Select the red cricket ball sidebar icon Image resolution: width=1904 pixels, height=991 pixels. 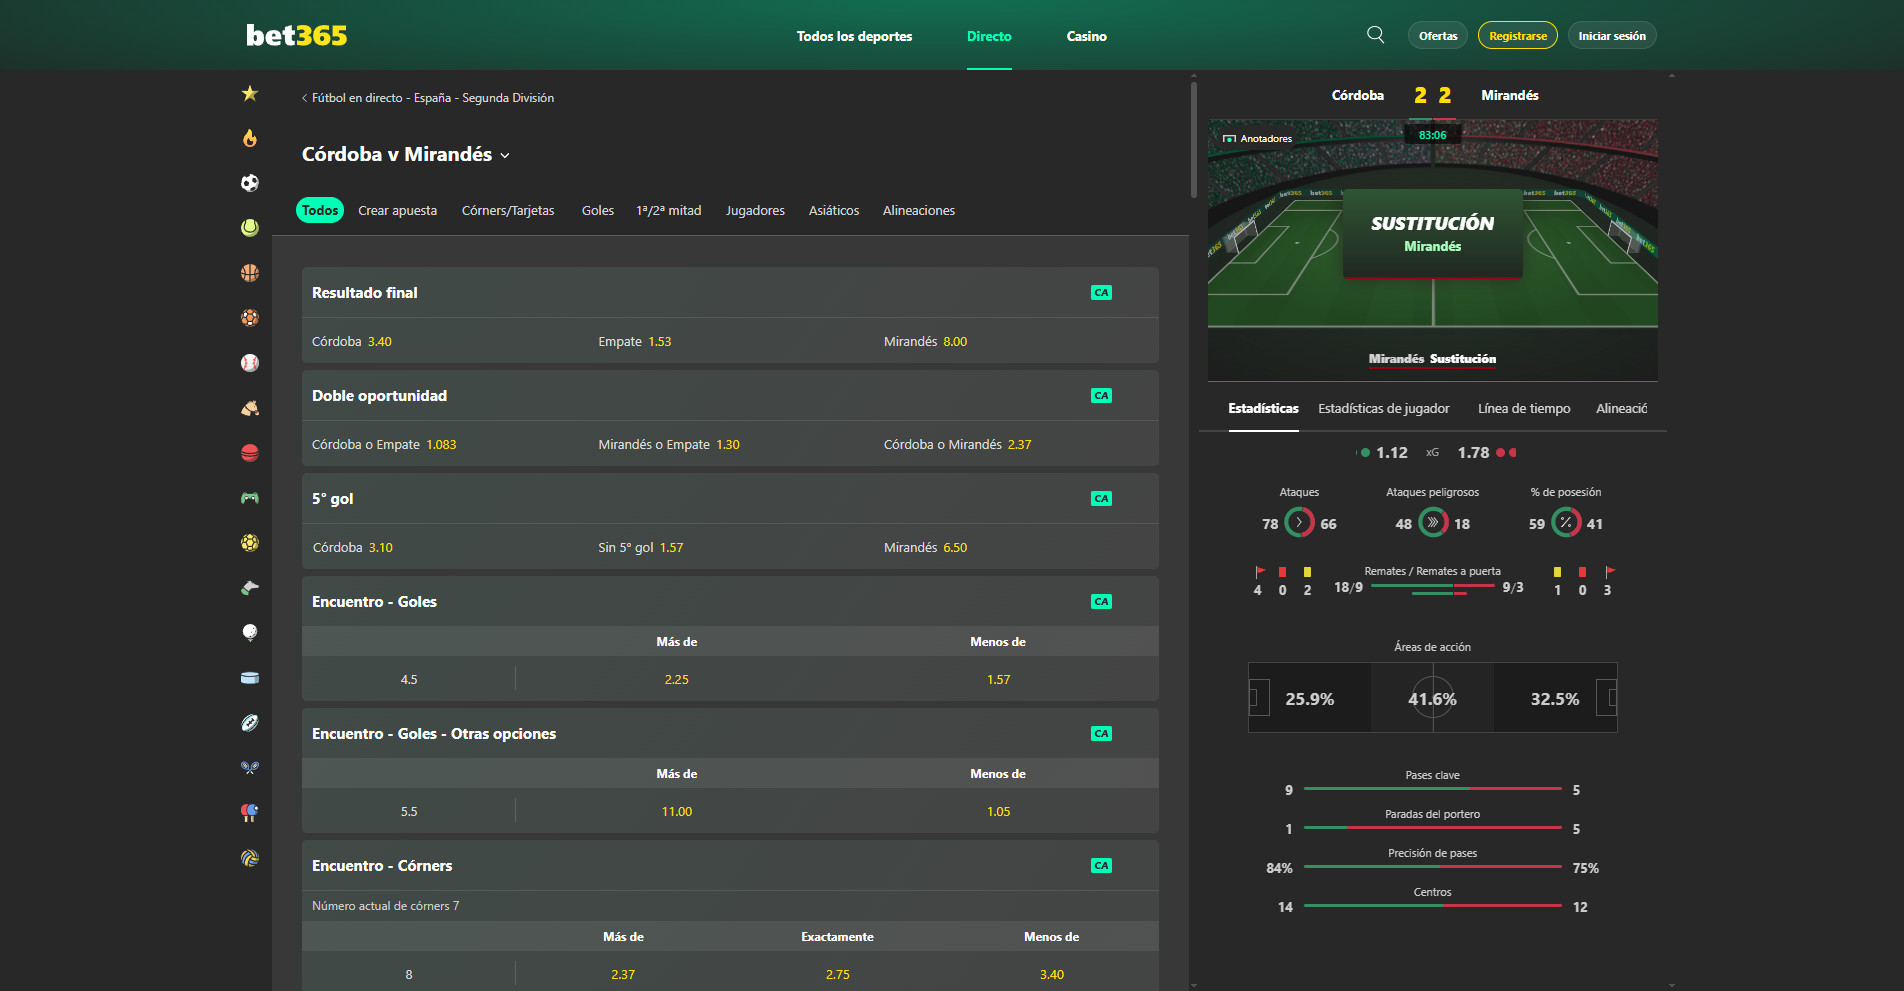[250, 453]
